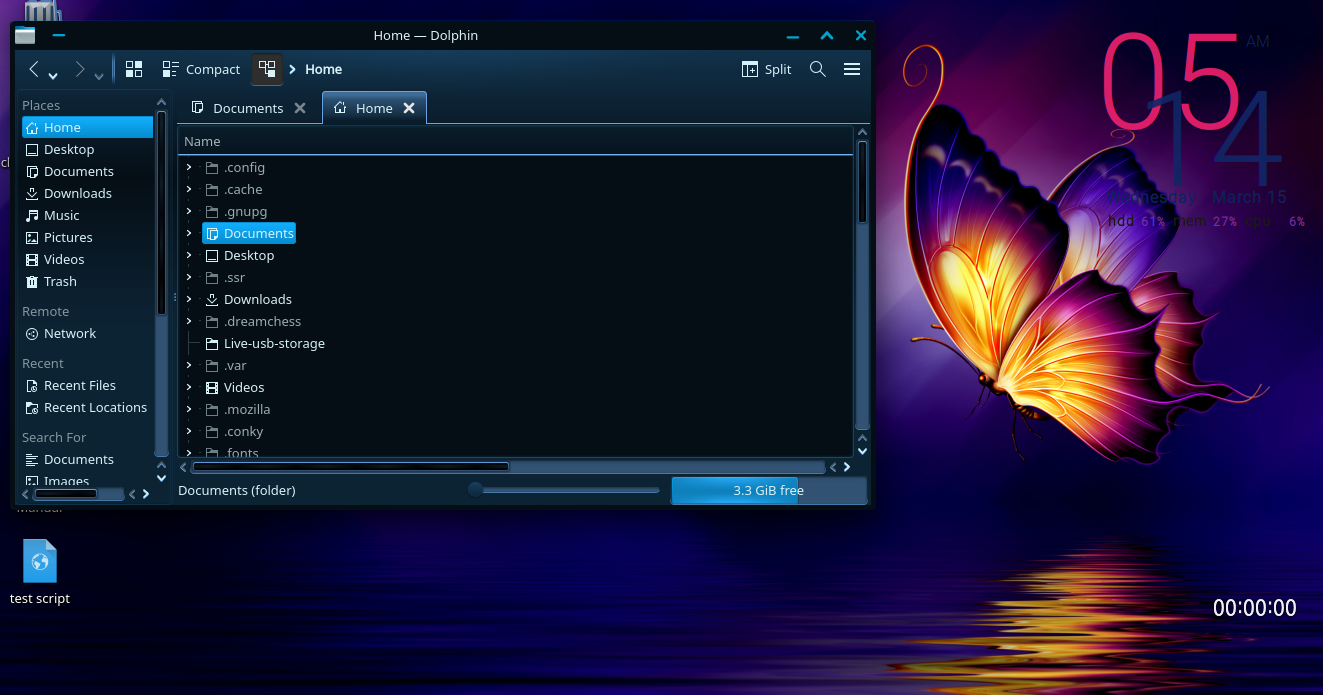Switch to Icons view mode

134,69
